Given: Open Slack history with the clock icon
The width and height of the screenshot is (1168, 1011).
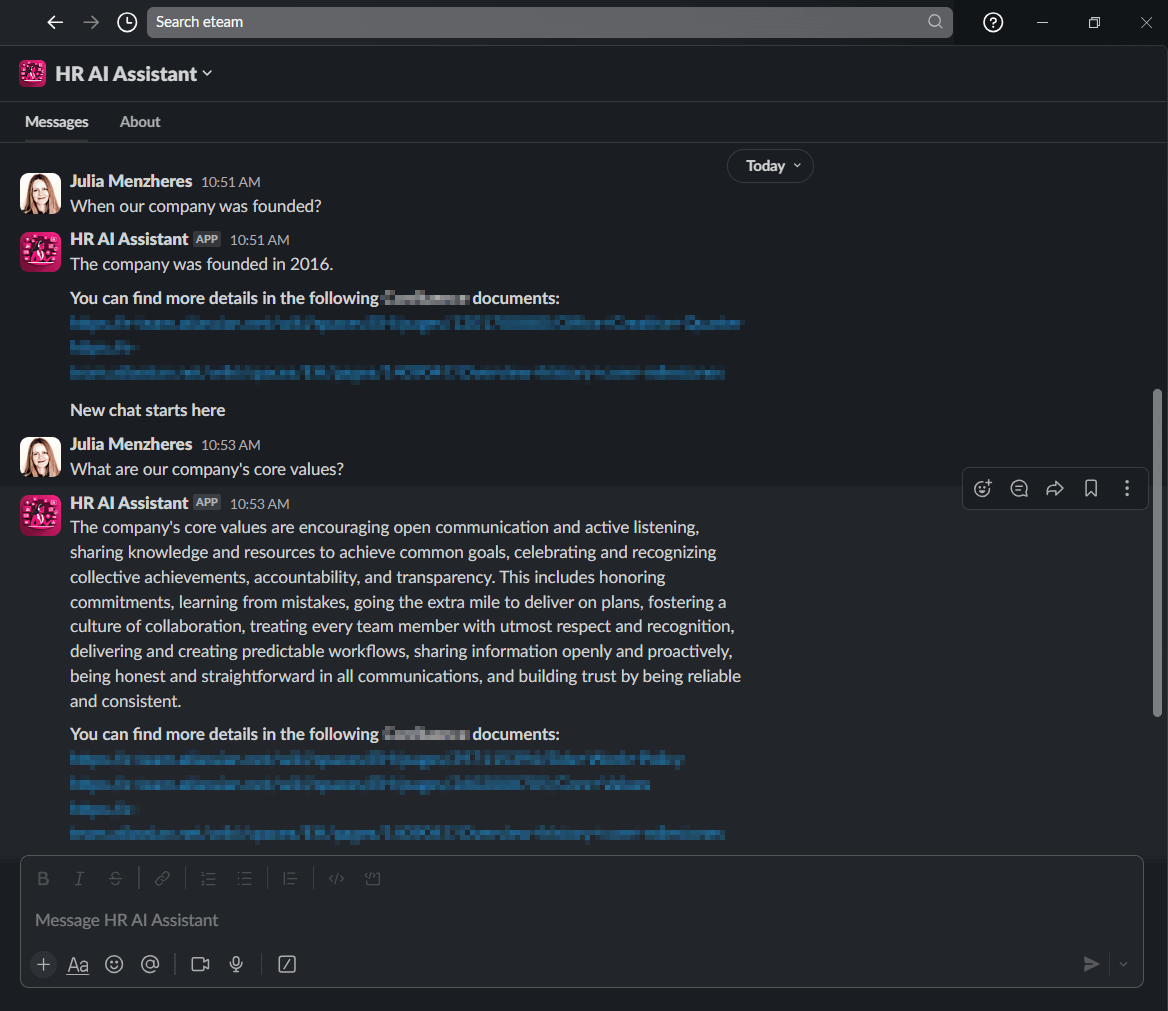Looking at the screenshot, I should pos(126,21).
